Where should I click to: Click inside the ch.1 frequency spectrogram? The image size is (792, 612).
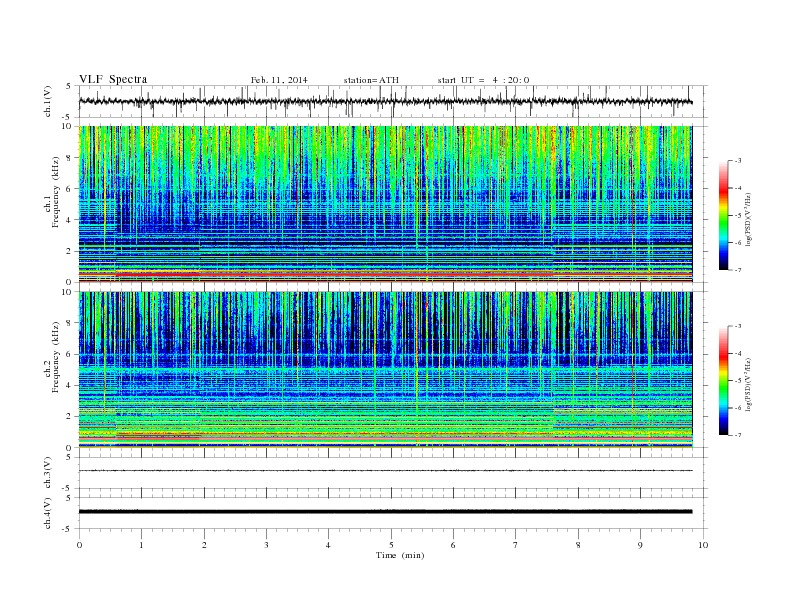[385, 204]
